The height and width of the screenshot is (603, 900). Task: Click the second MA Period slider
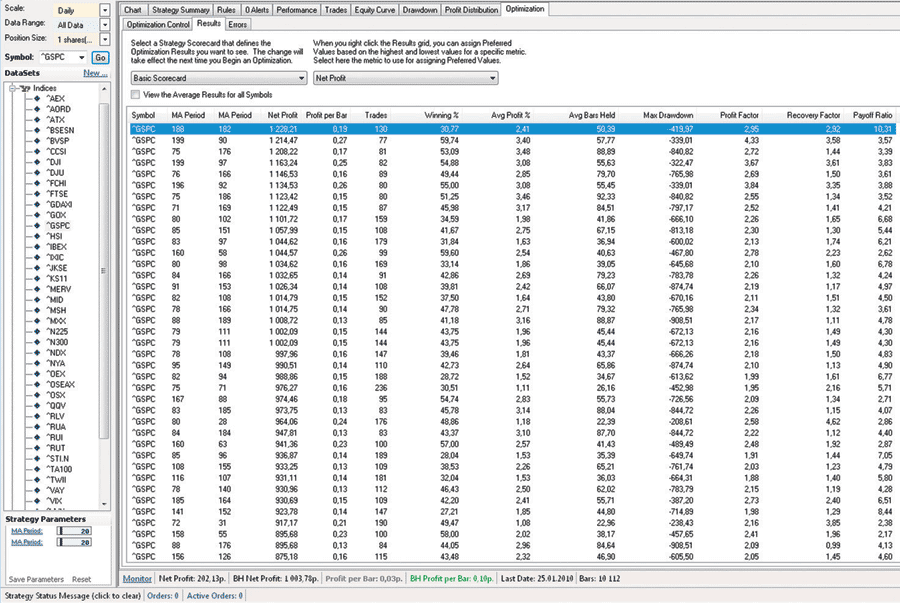(x=74, y=542)
